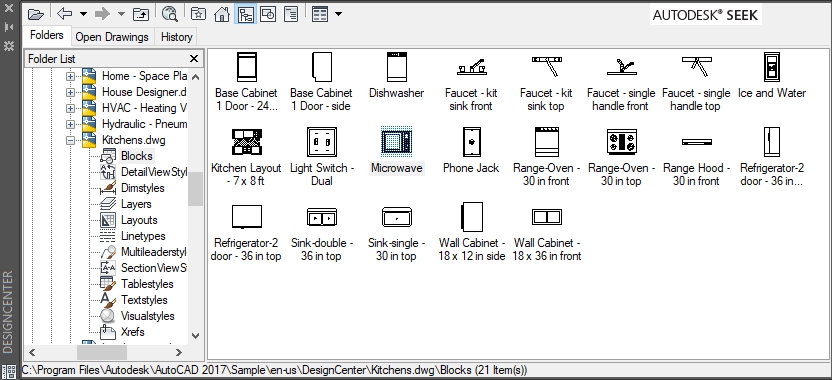Select the Layouts tree item
This screenshot has height=380, width=832.
pyautogui.click(x=139, y=220)
